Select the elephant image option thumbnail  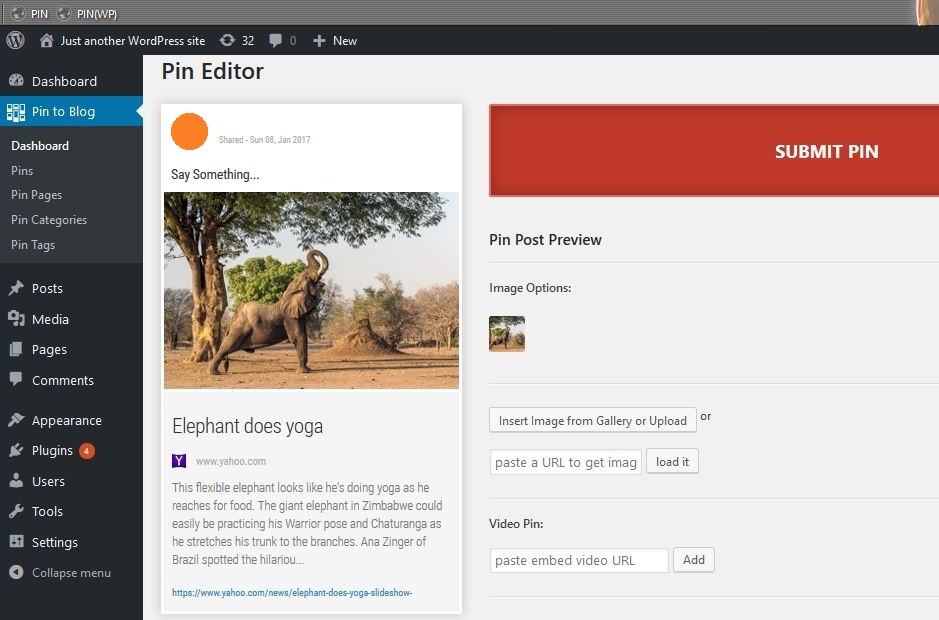(507, 334)
